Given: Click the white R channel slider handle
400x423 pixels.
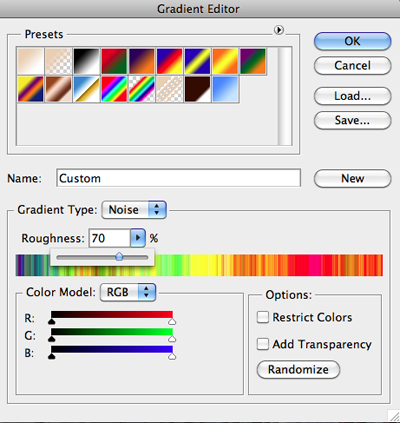Looking at the screenshot, I should point(172,321).
